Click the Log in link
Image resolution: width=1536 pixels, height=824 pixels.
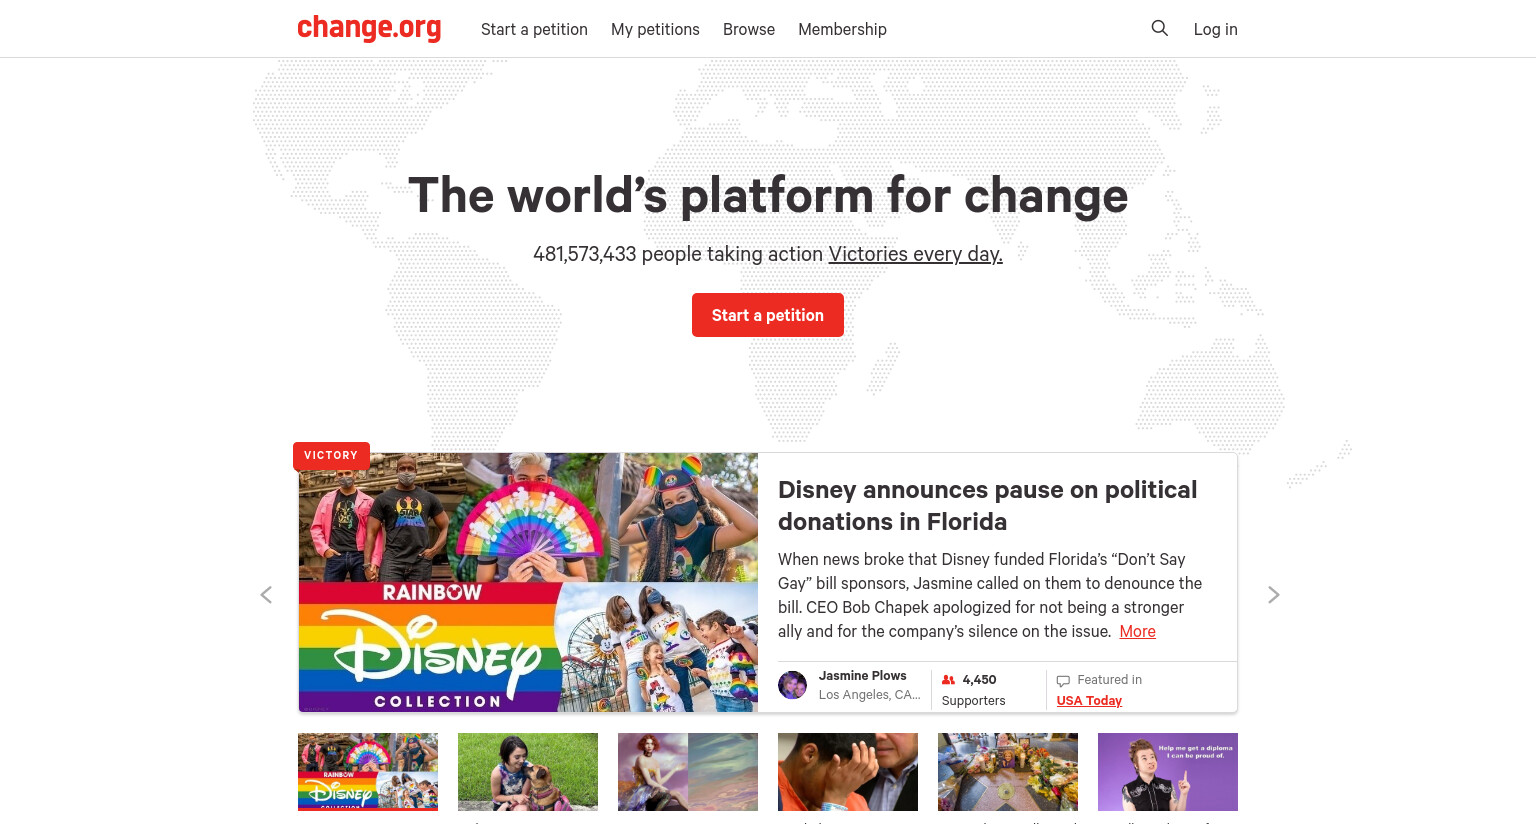[x=1215, y=29]
